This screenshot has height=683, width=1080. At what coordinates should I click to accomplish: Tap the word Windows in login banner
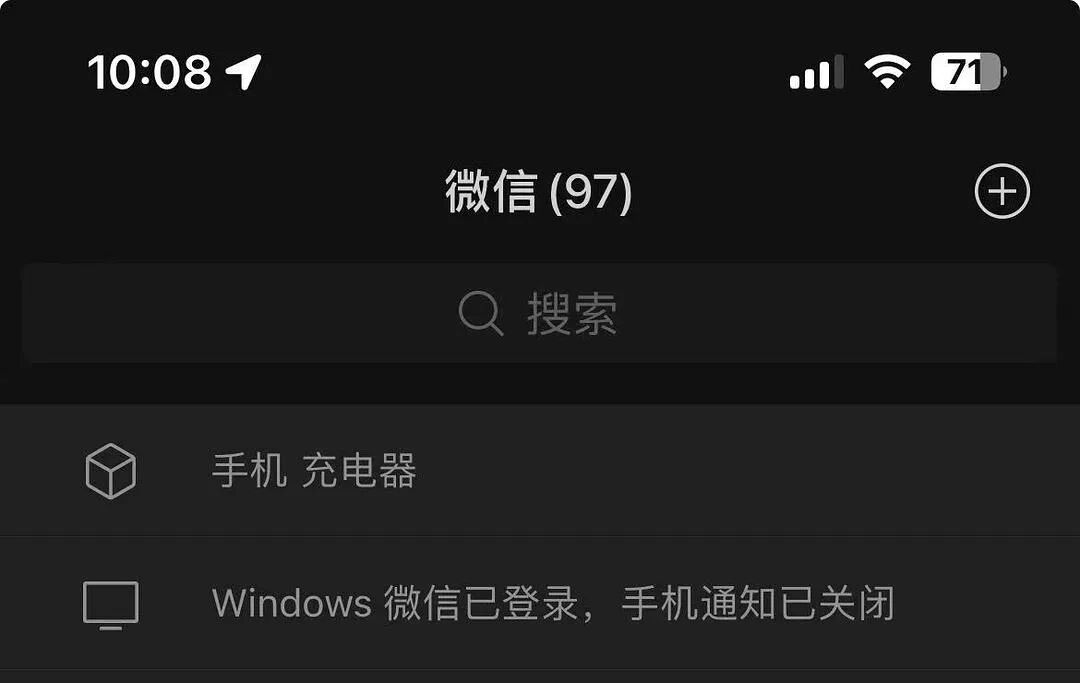pos(292,603)
